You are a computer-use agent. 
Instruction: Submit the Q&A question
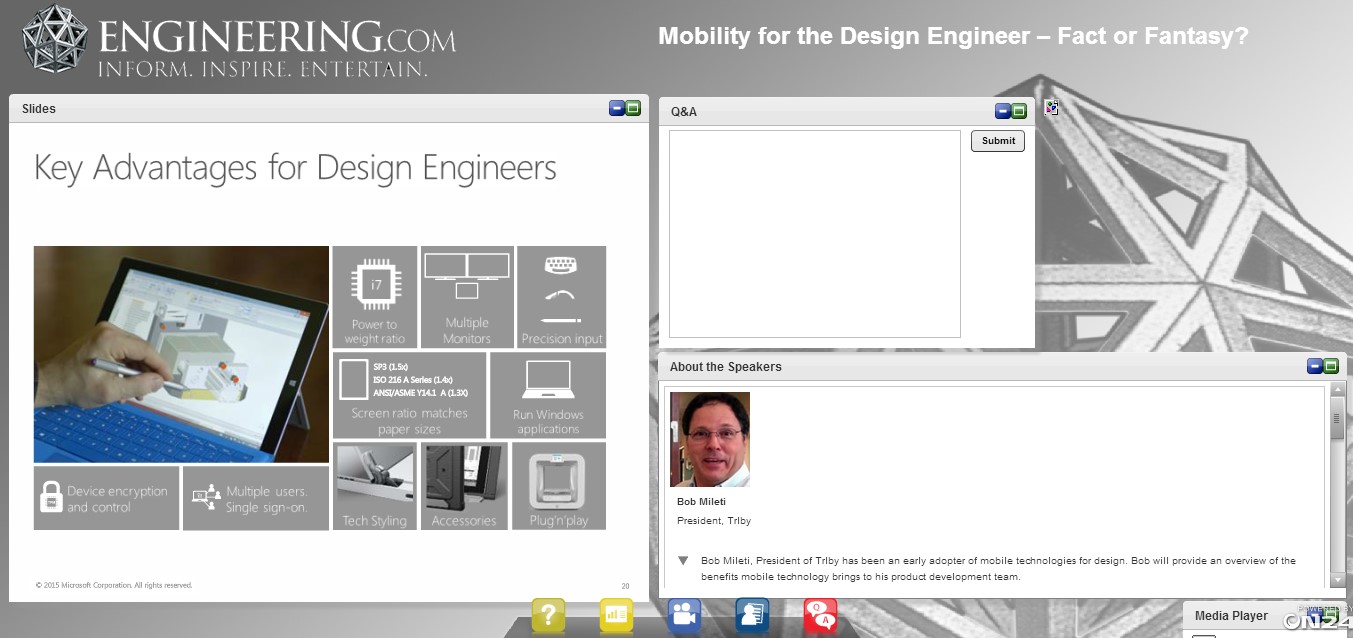point(998,141)
